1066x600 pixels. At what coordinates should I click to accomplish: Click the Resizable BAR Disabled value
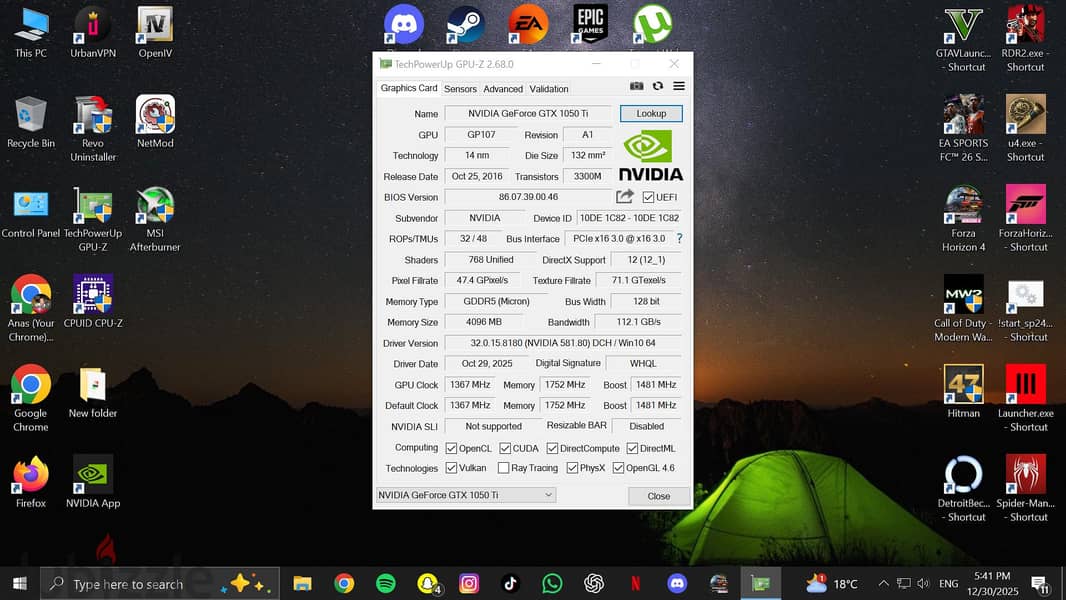647,426
